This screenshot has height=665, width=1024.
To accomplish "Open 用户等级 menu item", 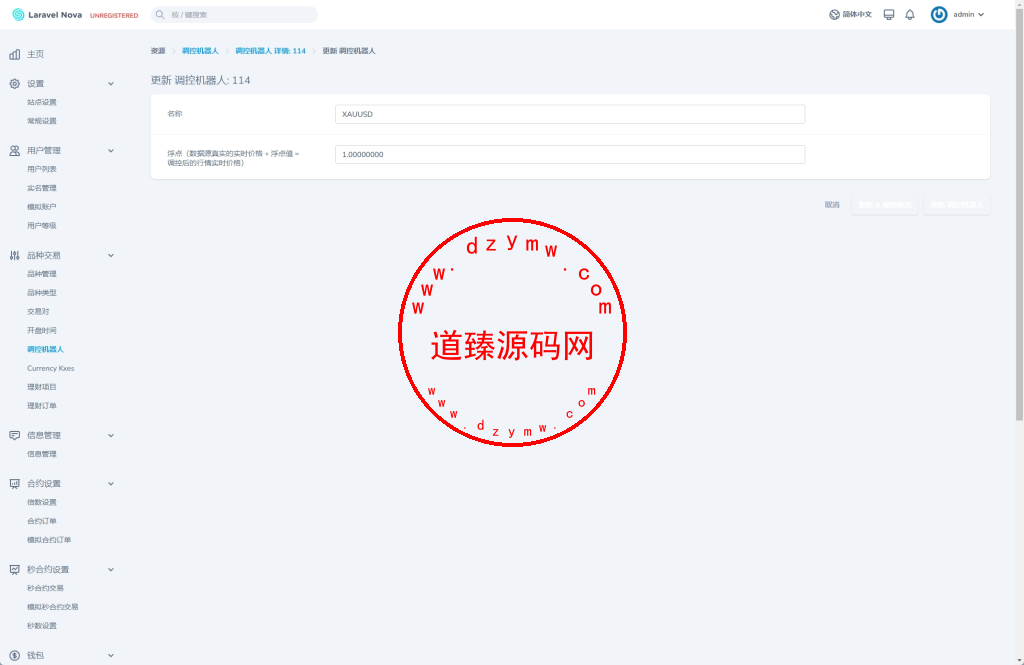I will [42, 225].
